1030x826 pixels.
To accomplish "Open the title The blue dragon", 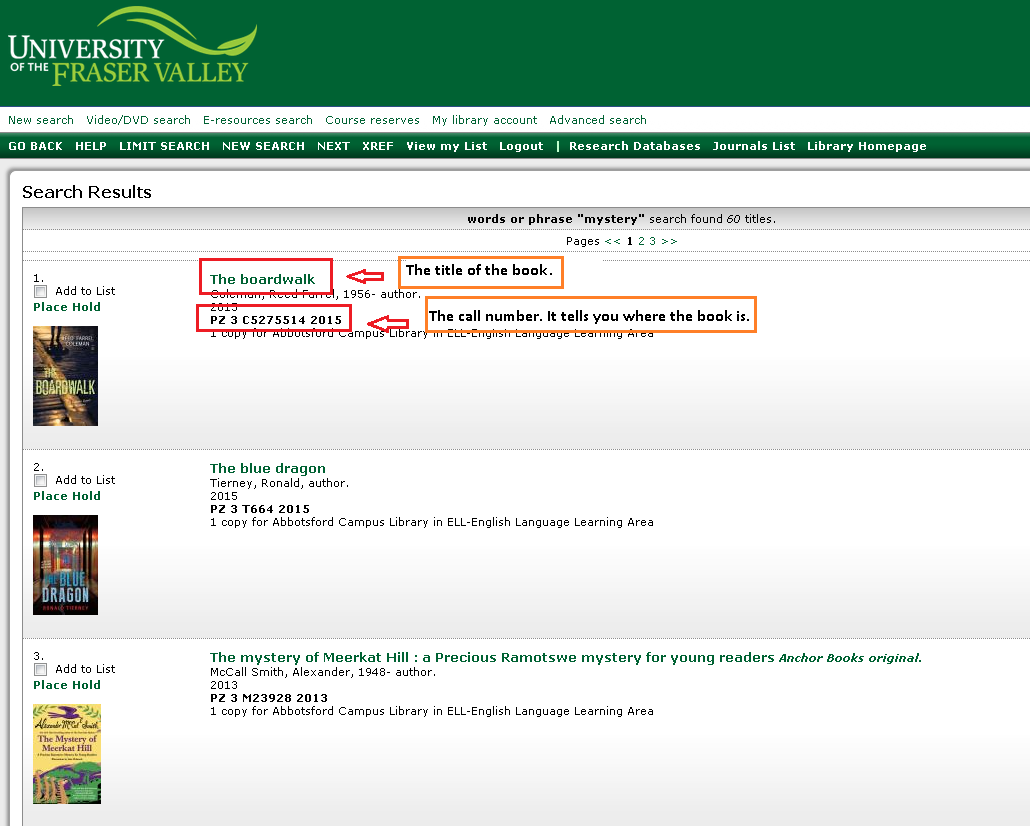I will (267, 468).
